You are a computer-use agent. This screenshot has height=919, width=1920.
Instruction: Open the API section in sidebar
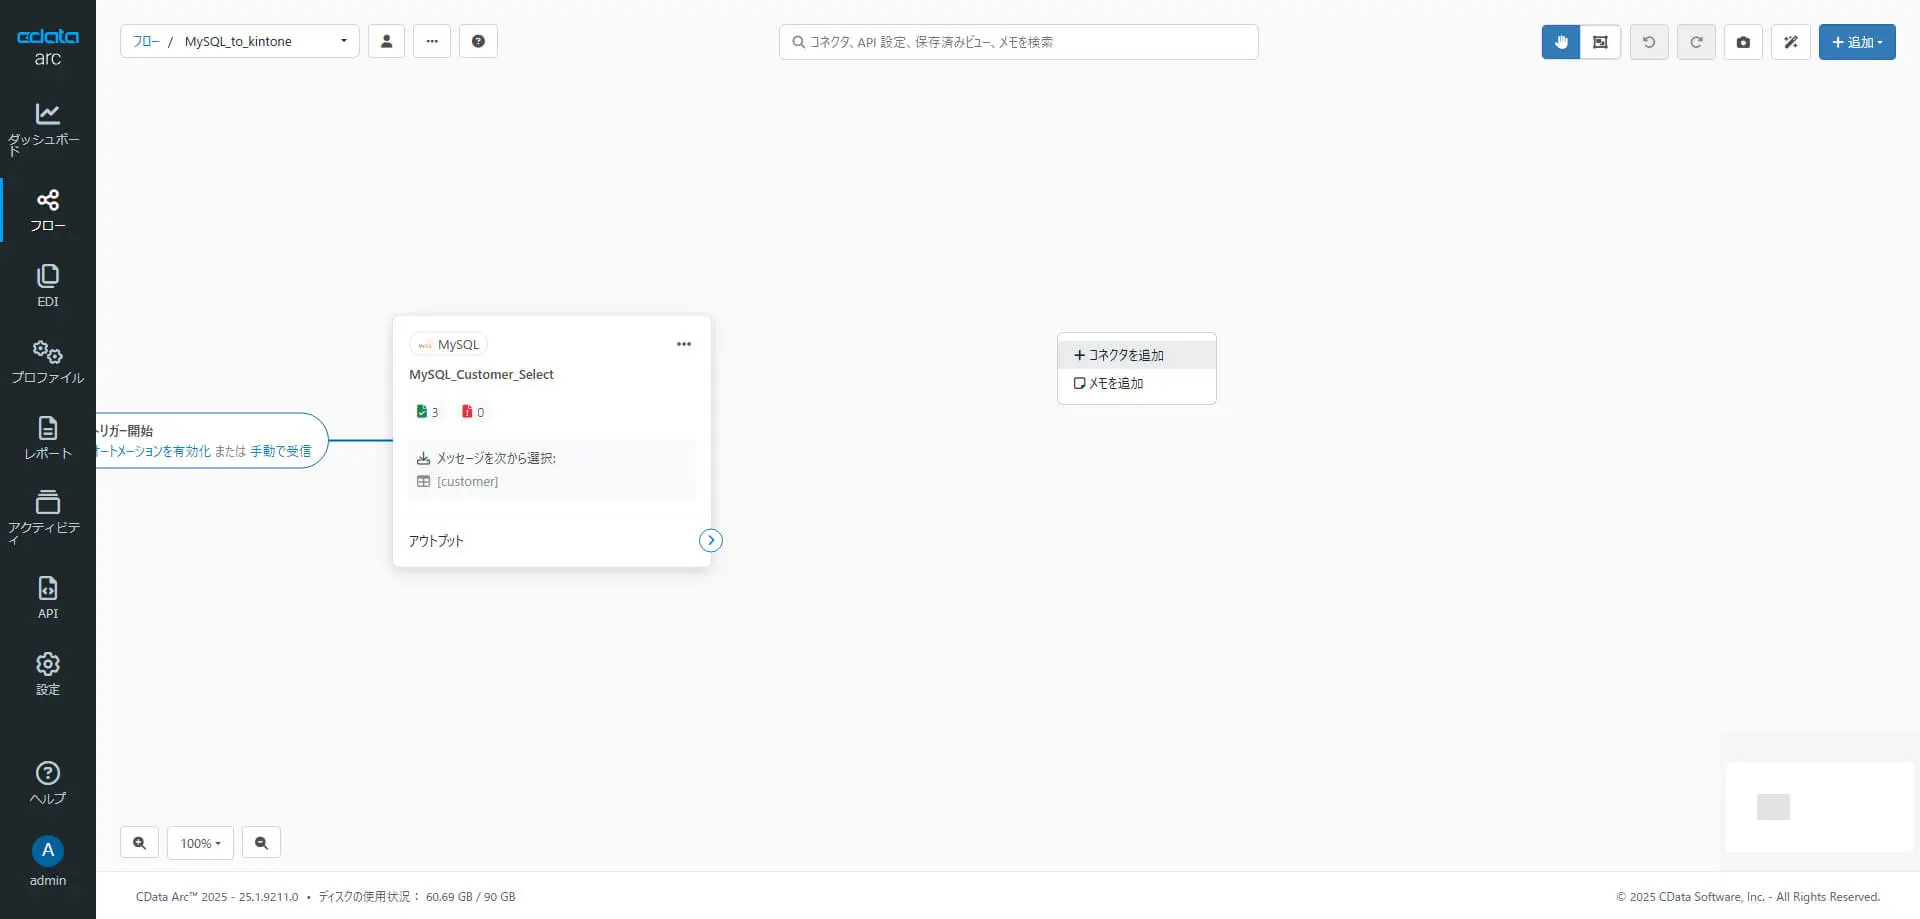pos(47,597)
